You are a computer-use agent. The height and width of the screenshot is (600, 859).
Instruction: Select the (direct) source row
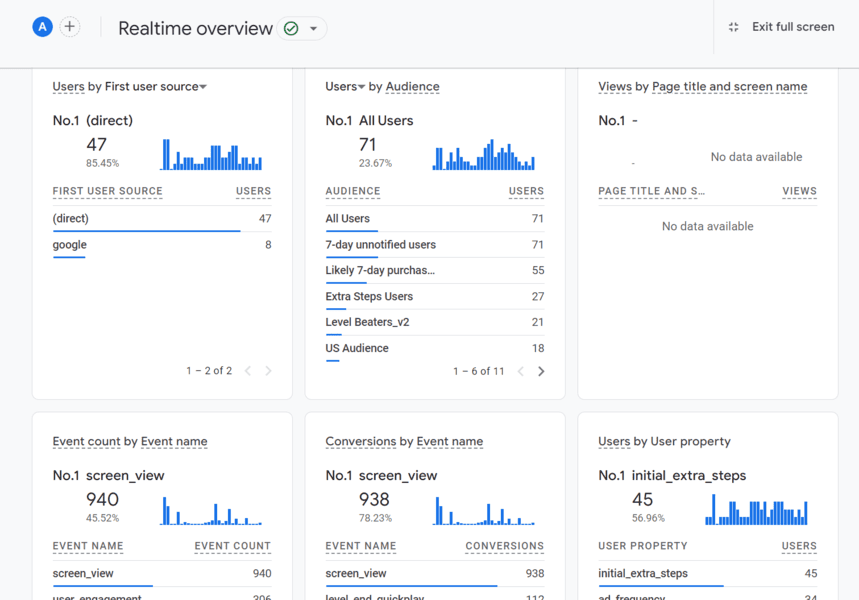tap(162, 219)
